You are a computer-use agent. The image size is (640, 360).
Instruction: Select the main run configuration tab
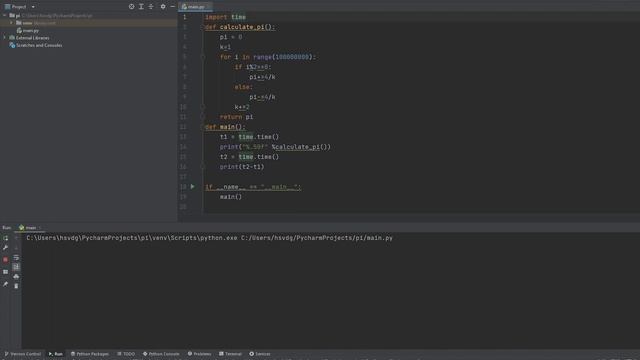[x=30, y=228]
